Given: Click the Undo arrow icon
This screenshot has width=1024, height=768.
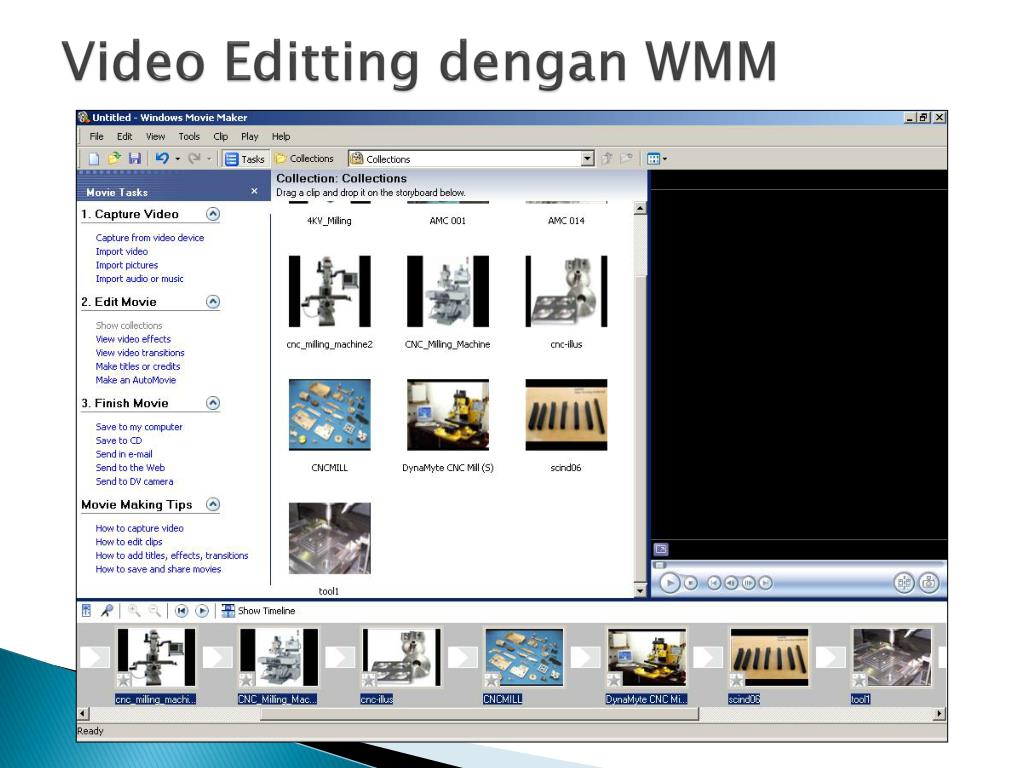Looking at the screenshot, I should 163,158.
